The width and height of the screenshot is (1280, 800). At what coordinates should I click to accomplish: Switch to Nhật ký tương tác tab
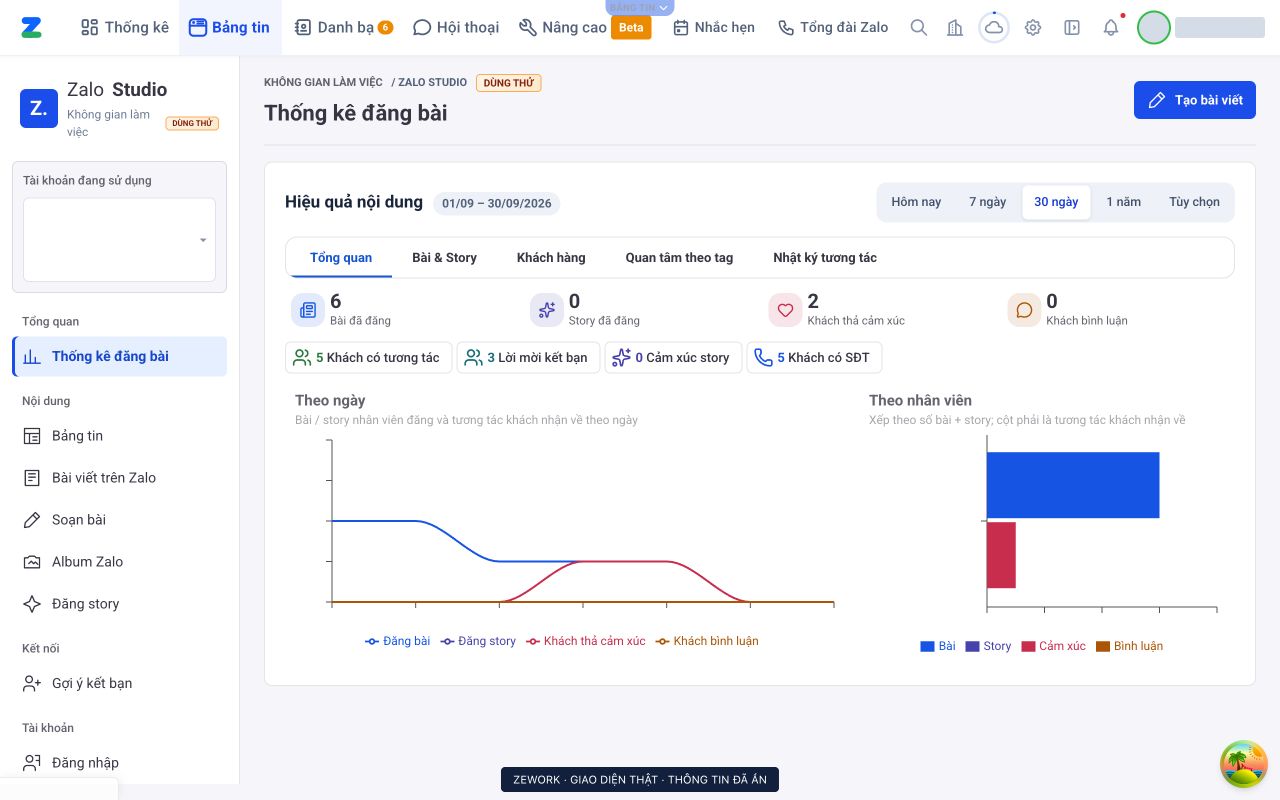click(825, 258)
